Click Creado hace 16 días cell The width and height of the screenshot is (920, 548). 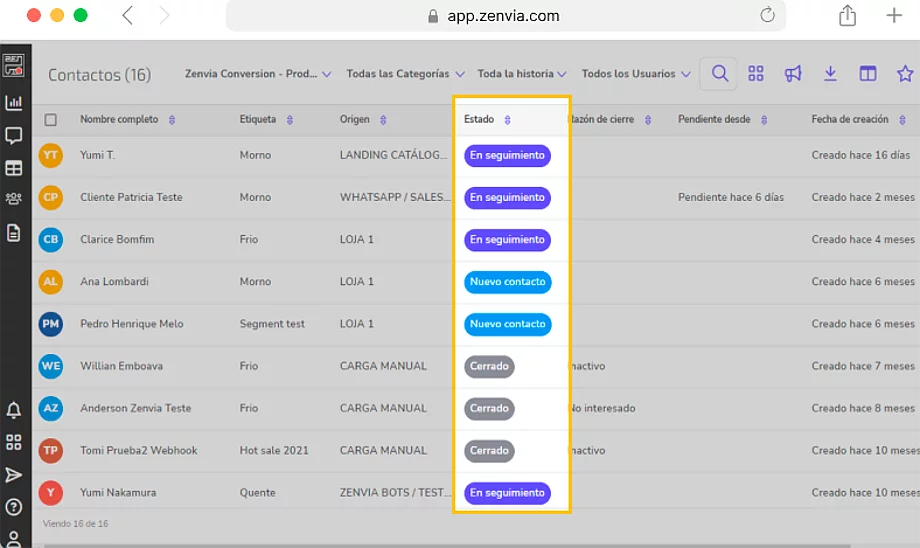click(x=861, y=155)
